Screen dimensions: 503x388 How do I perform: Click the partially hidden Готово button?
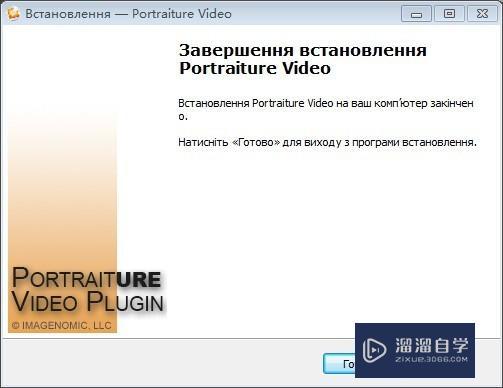pos(339,364)
